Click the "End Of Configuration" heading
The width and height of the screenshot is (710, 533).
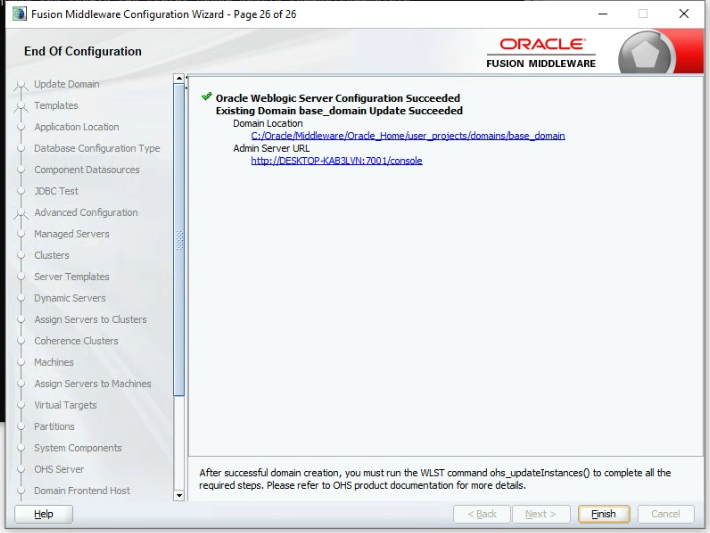[x=83, y=51]
